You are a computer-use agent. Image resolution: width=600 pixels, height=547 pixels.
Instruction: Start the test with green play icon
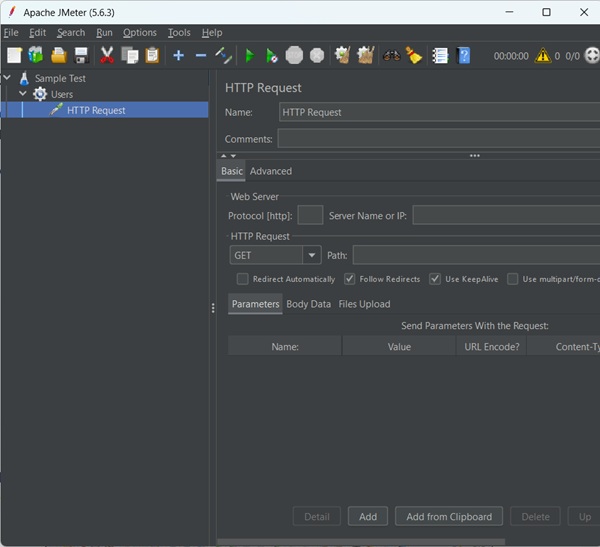pos(249,56)
